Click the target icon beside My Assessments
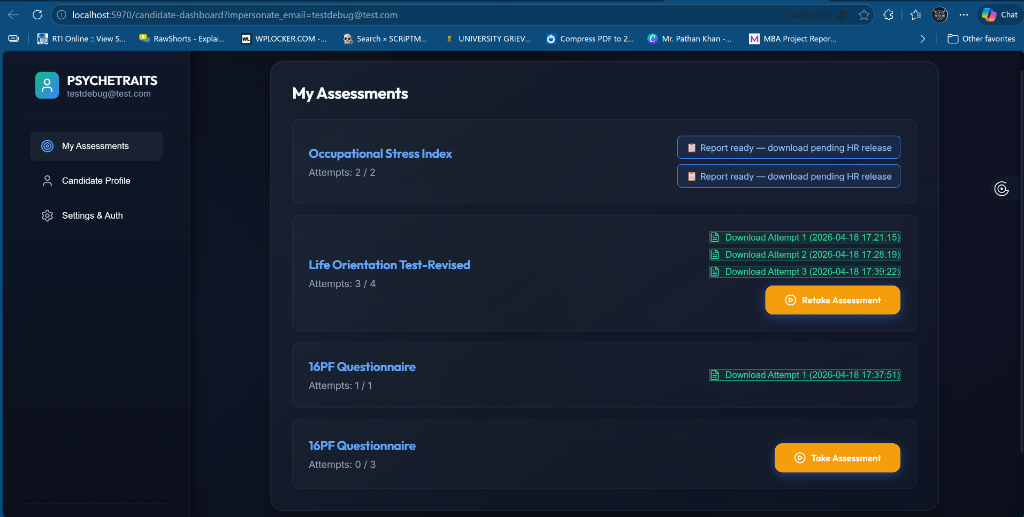 [47, 146]
